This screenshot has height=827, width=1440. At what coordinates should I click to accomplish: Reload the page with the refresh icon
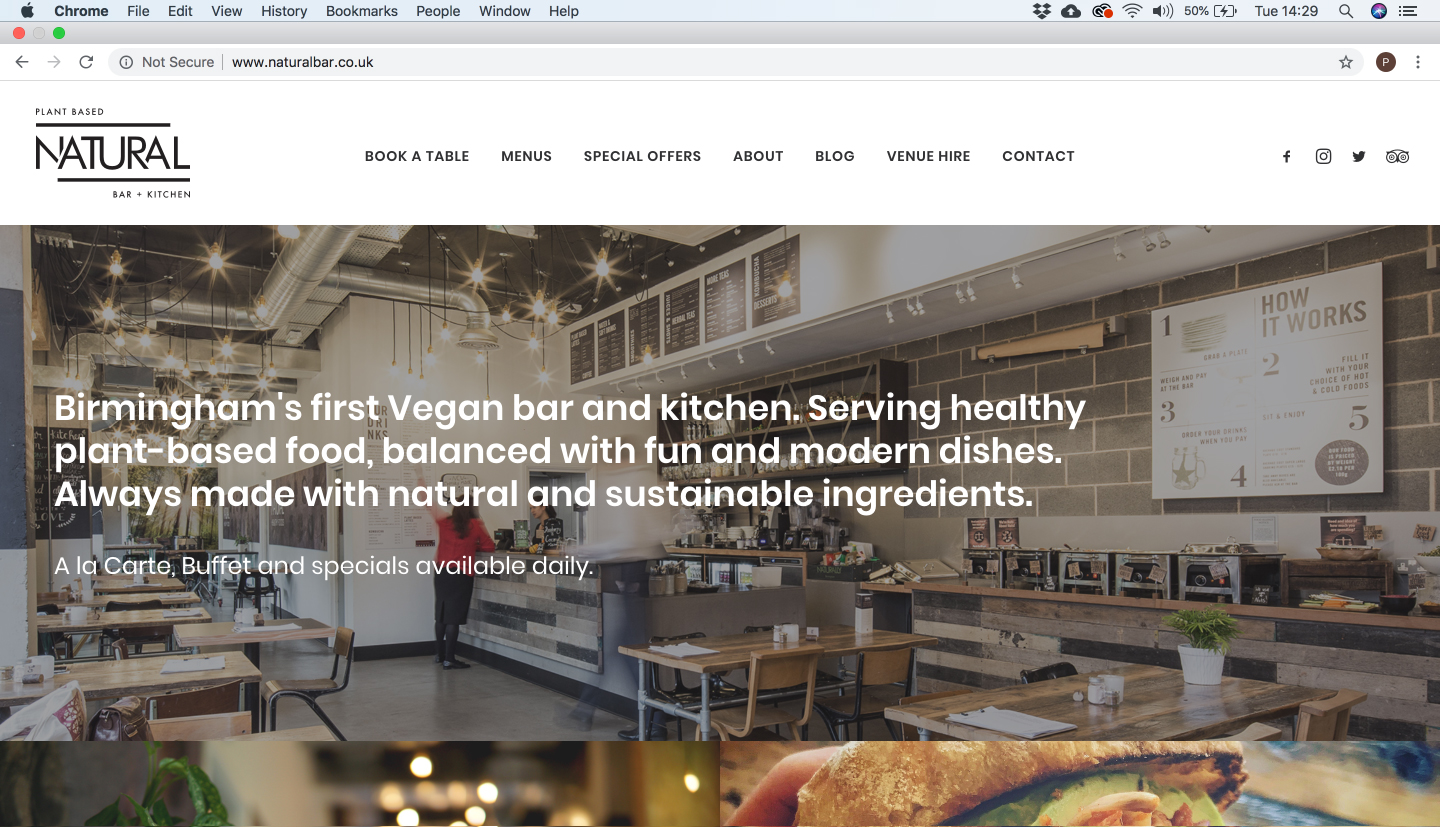(86, 62)
